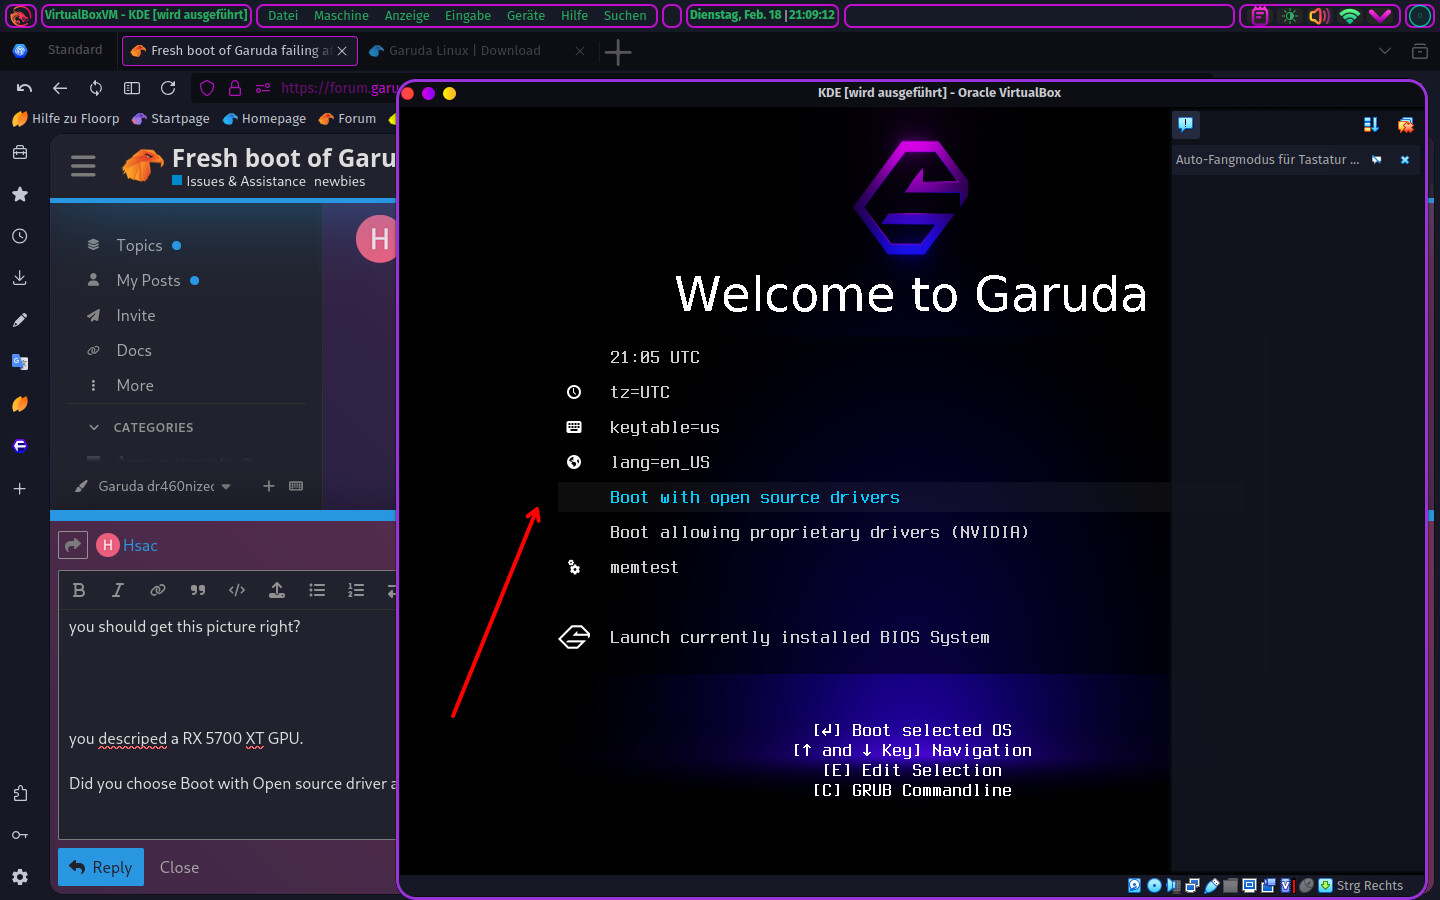Open Floorp sidebar settings gear

click(20, 877)
